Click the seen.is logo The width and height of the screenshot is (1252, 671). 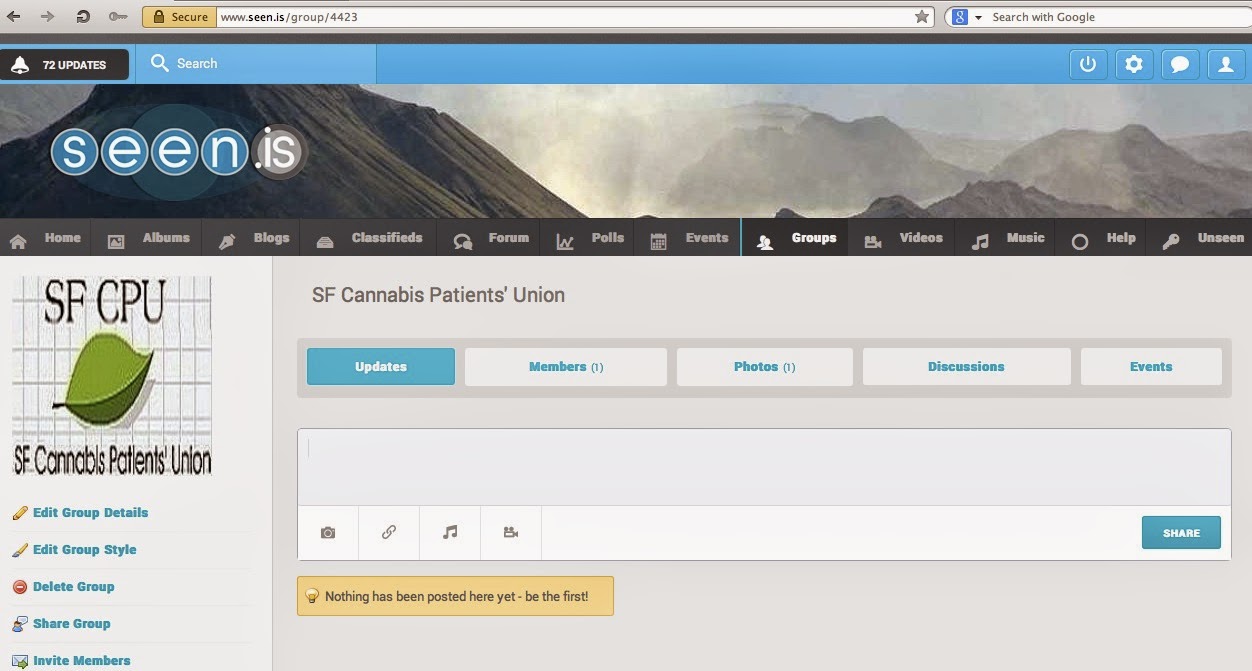(x=177, y=152)
